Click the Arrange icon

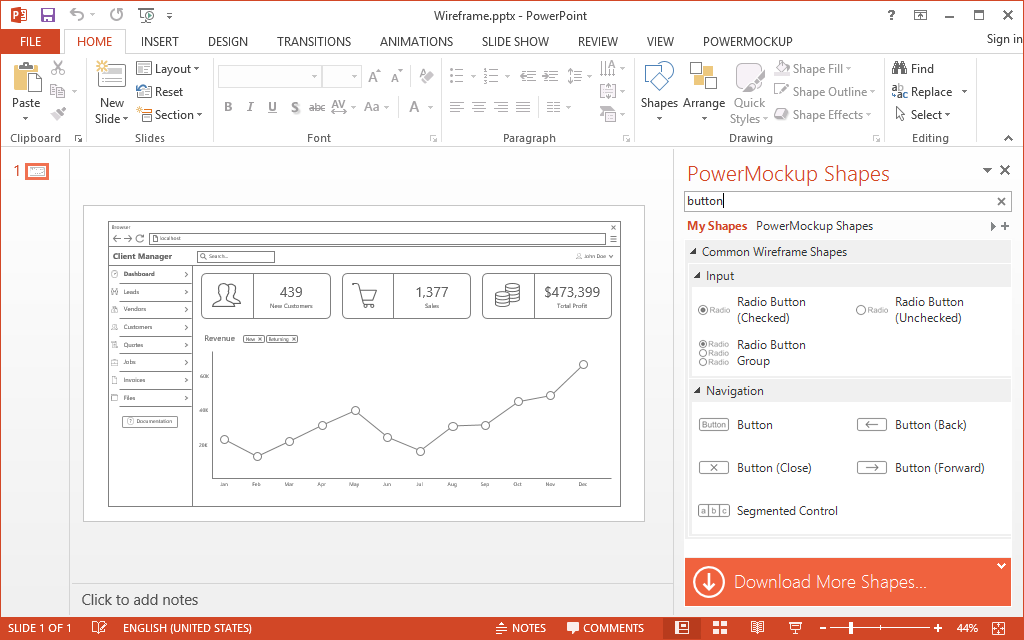(703, 76)
